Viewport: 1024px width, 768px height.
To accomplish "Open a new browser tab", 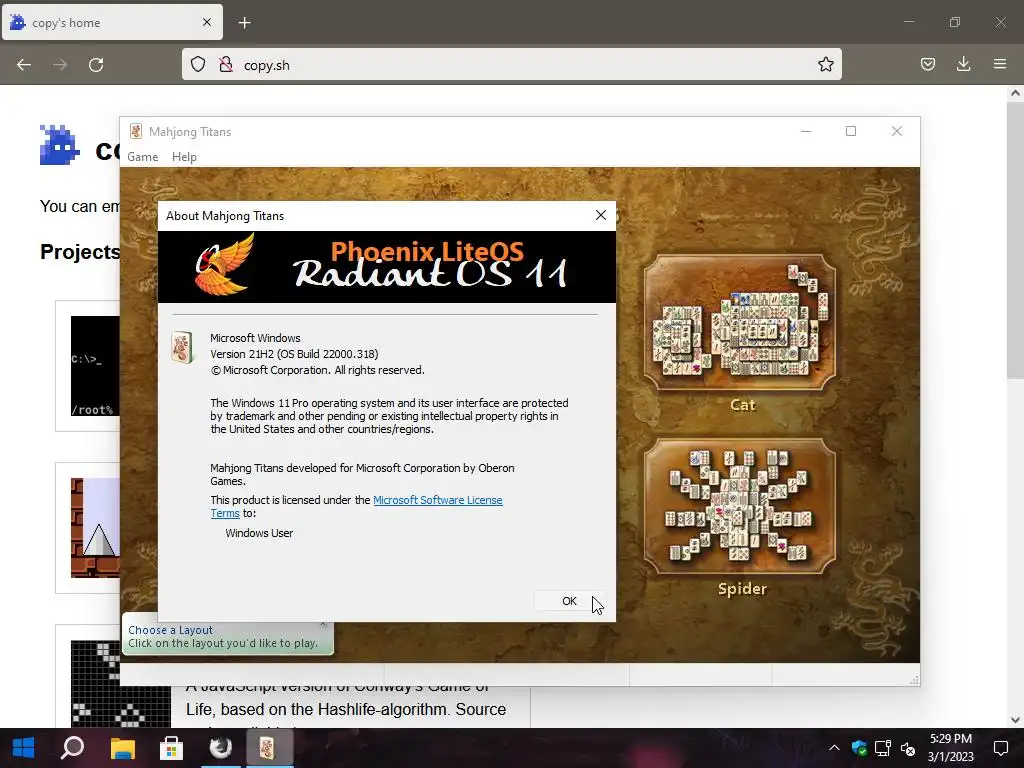I will pyautogui.click(x=244, y=23).
